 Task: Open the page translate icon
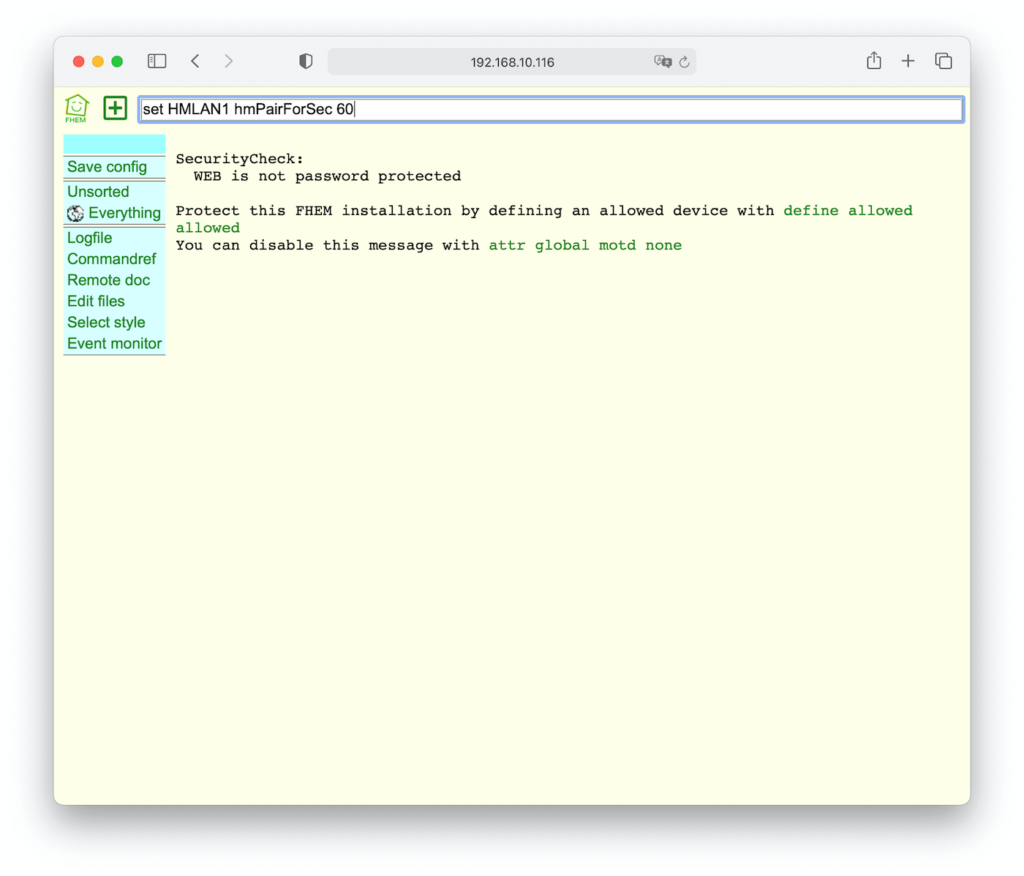(x=662, y=61)
